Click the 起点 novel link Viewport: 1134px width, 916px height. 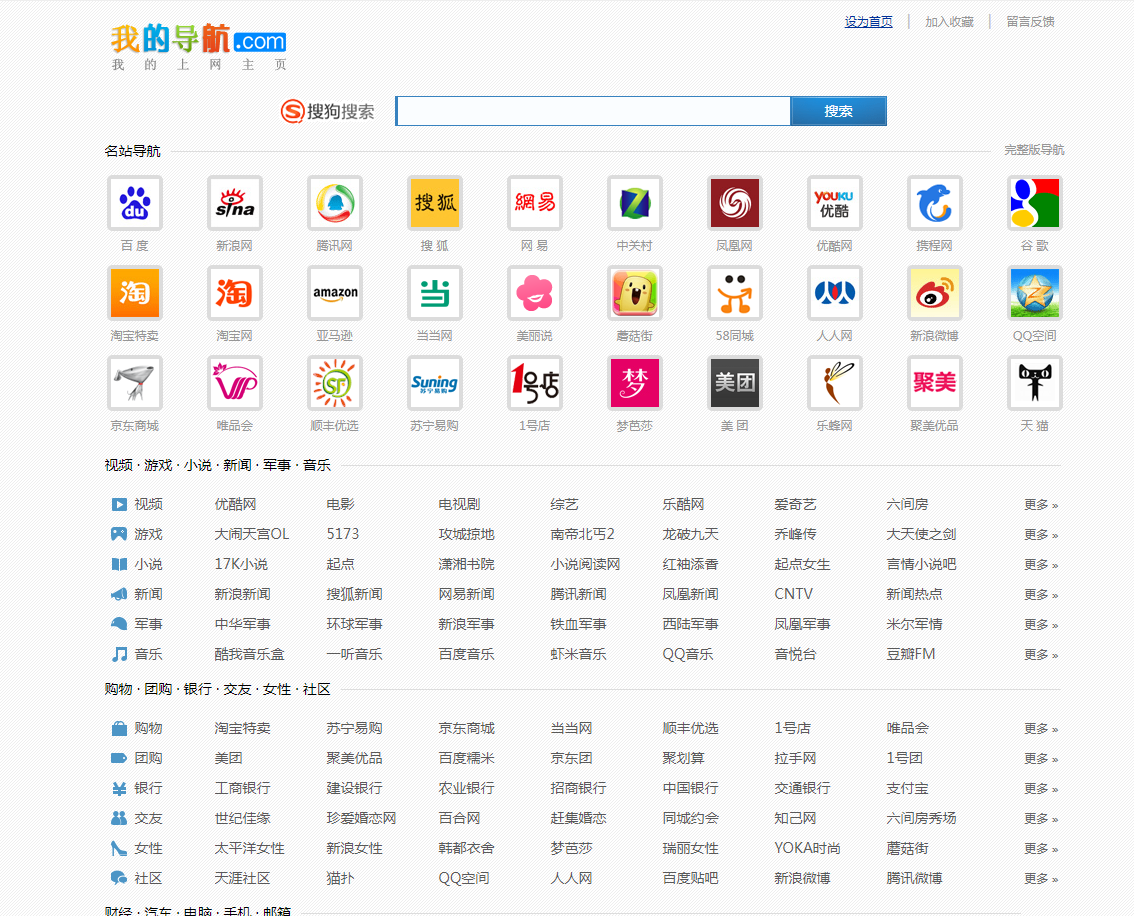pos(341,565)
